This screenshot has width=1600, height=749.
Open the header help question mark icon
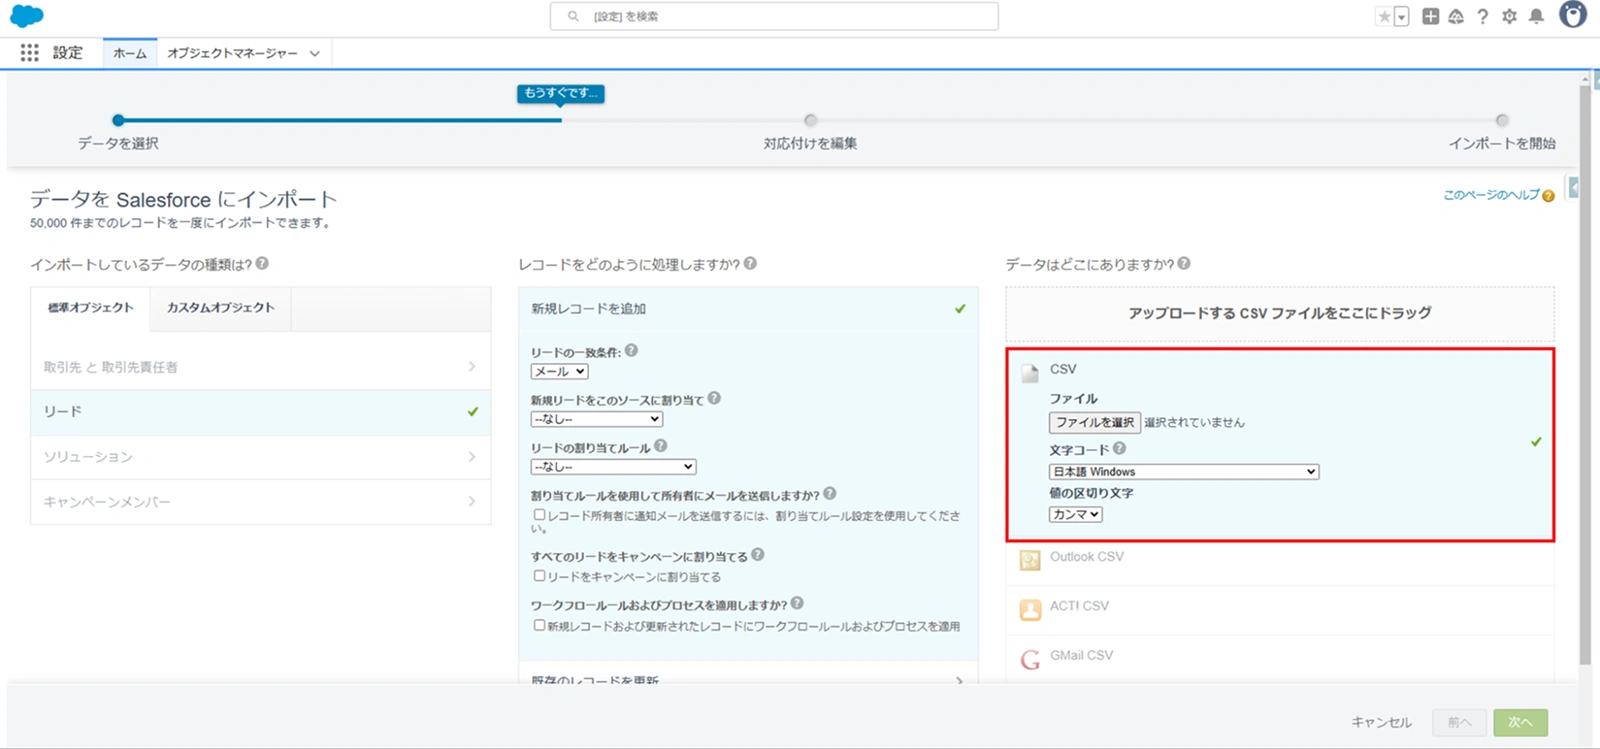pyautogui.click(x=1483, y=16)
